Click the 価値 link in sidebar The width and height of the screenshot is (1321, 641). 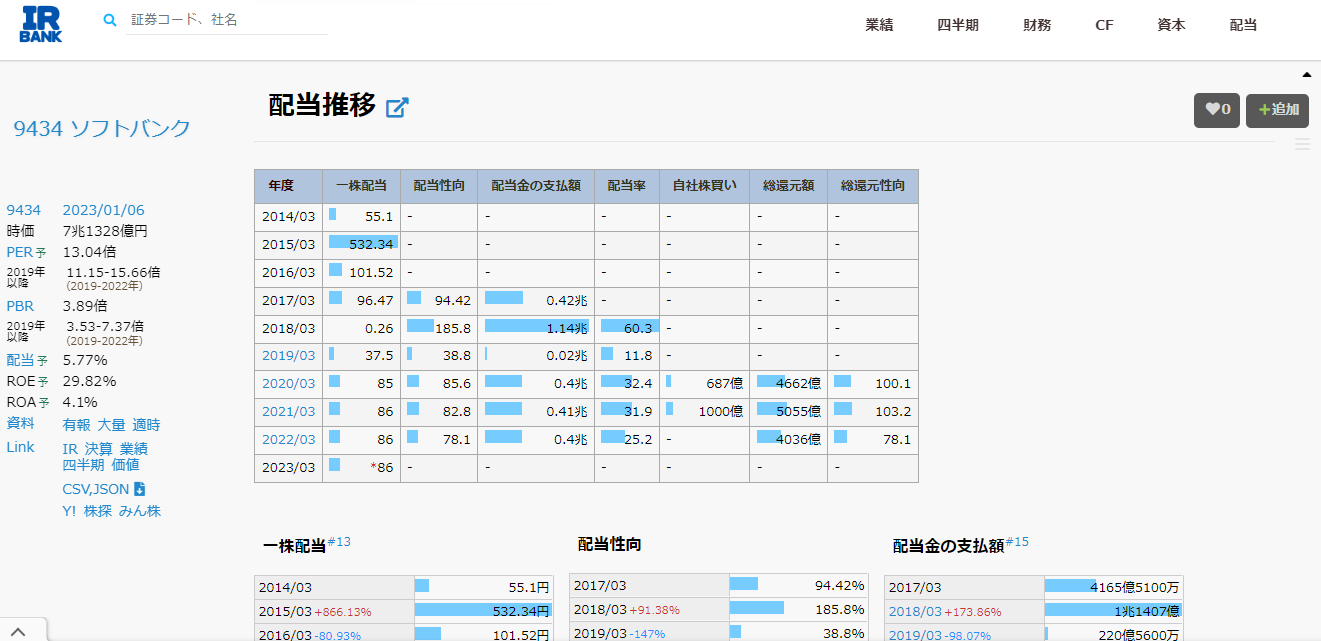125,464
